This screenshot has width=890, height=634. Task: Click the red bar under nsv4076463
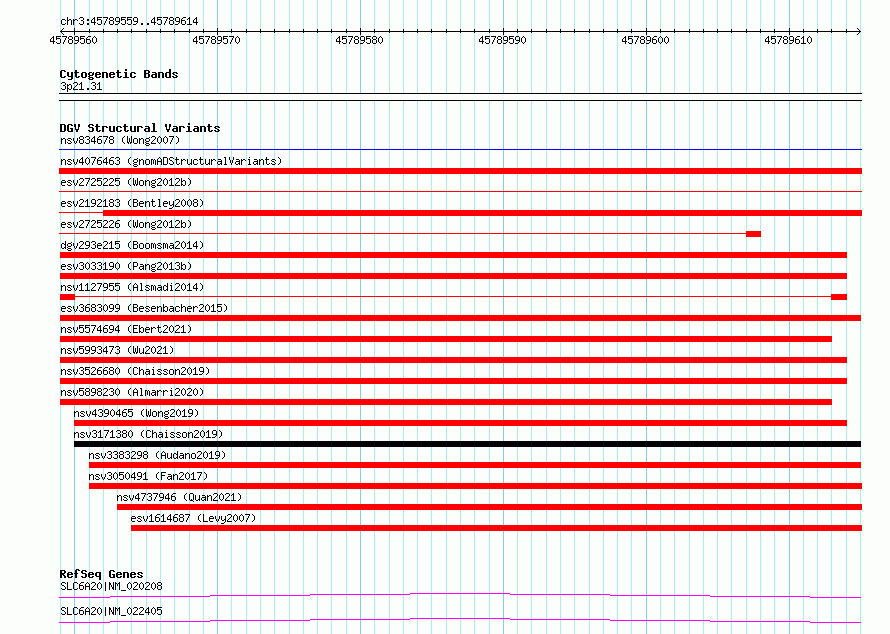coord(460,171)
